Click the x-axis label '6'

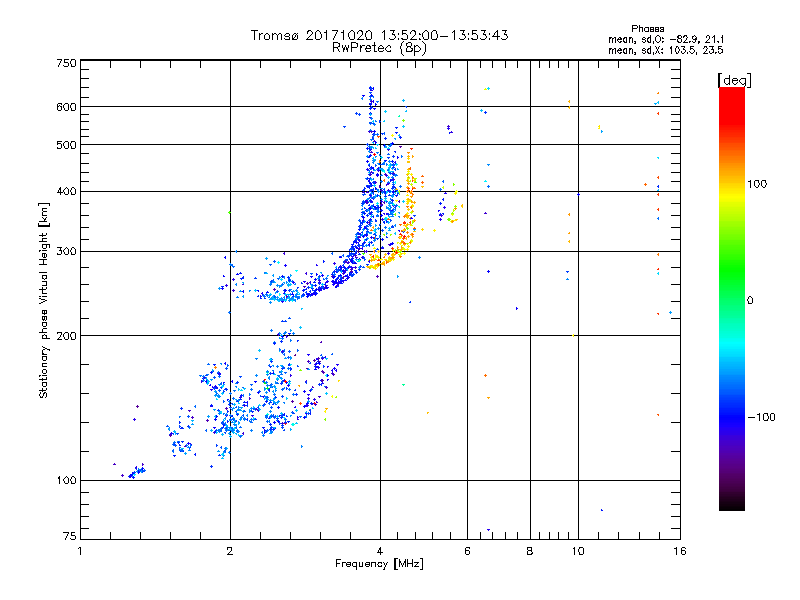click(x=467, y=551)
